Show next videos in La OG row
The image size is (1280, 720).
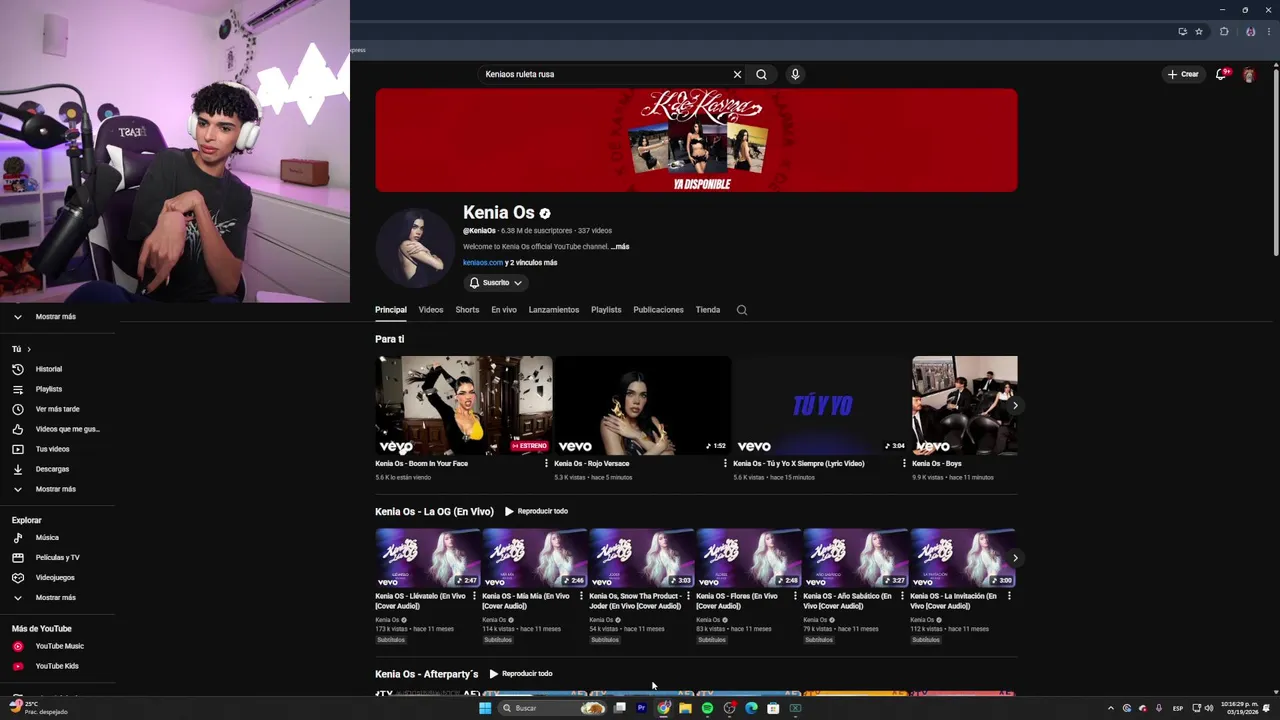click(1015, 558)
